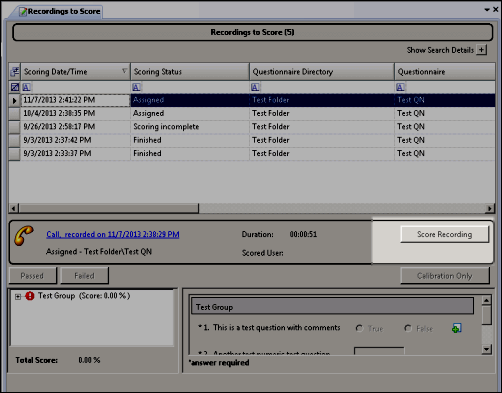Screen dimensions: 502x393
Task: Expand Show Search Details plus button
Action: (481, 50)
